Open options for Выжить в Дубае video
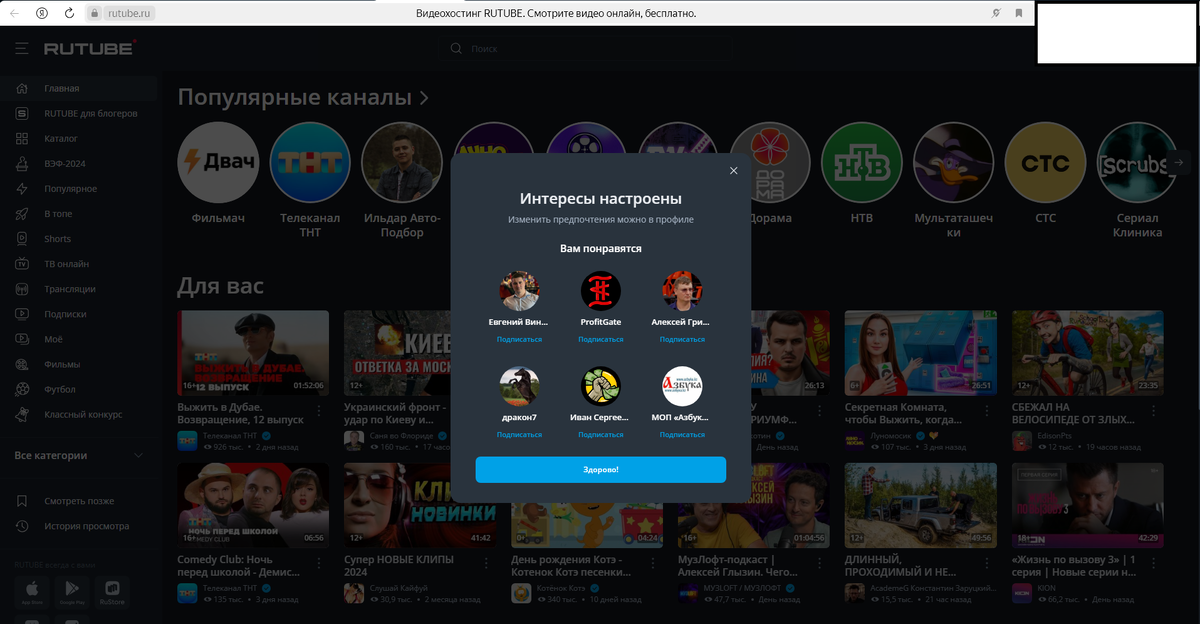This screenshot has width=1200, height=624. [319, 410]
